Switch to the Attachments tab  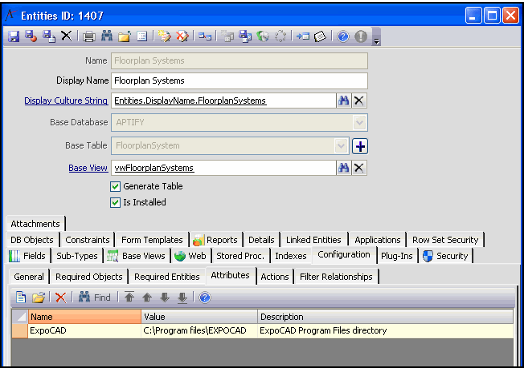35,224
